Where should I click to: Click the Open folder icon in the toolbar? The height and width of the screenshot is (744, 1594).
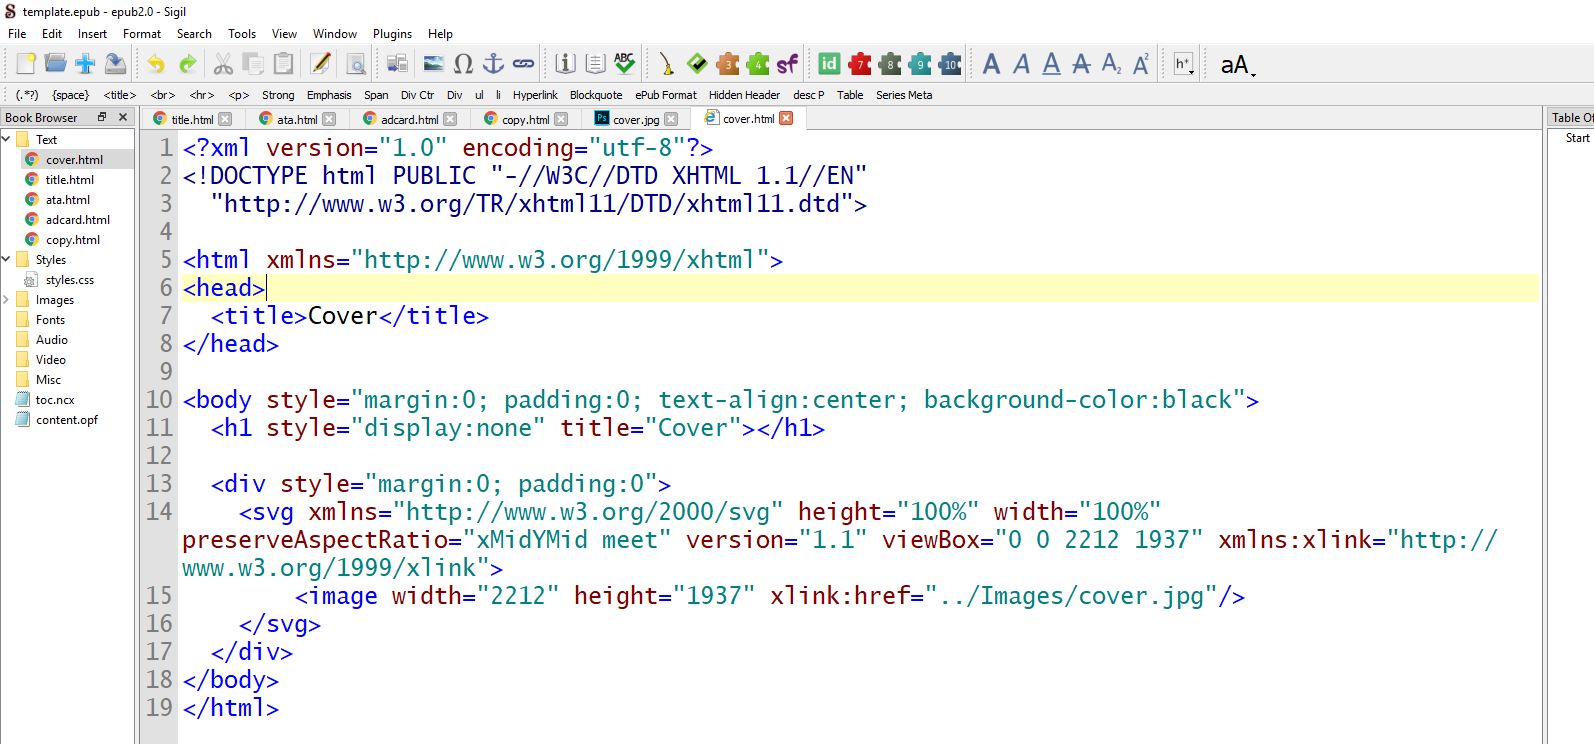(56, 64)
